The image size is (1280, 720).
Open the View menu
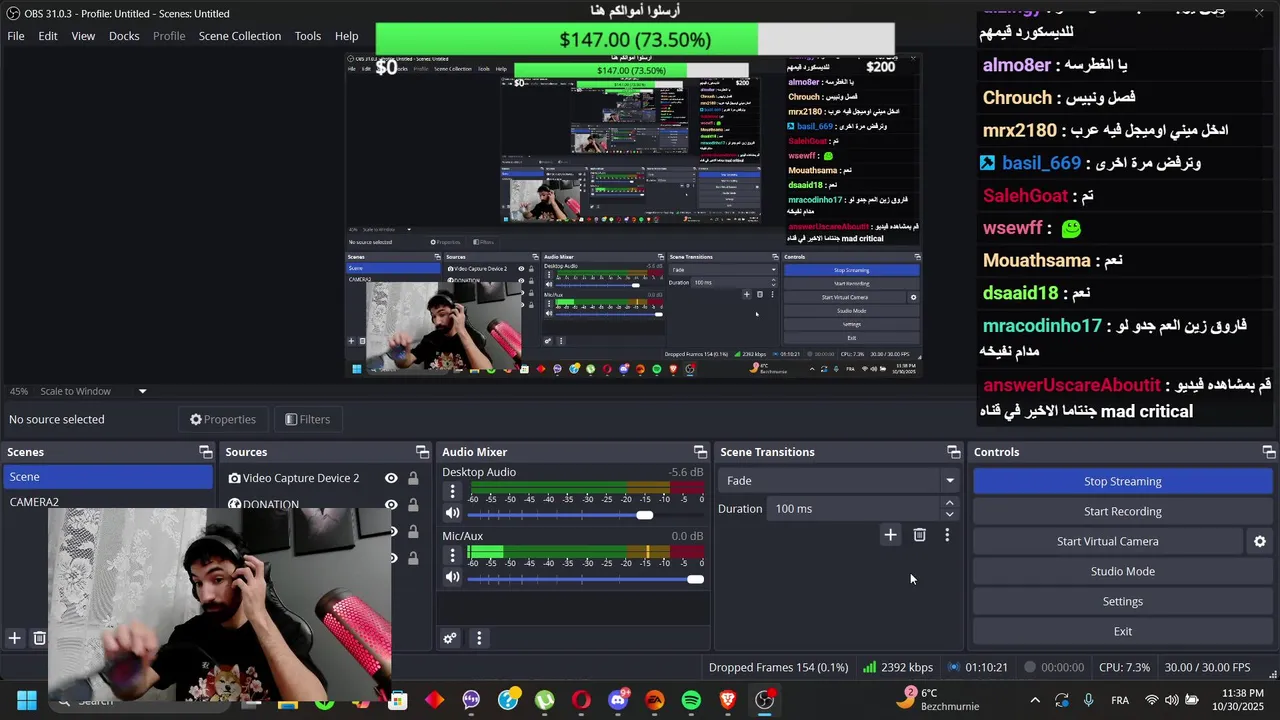tap(83, 36)
